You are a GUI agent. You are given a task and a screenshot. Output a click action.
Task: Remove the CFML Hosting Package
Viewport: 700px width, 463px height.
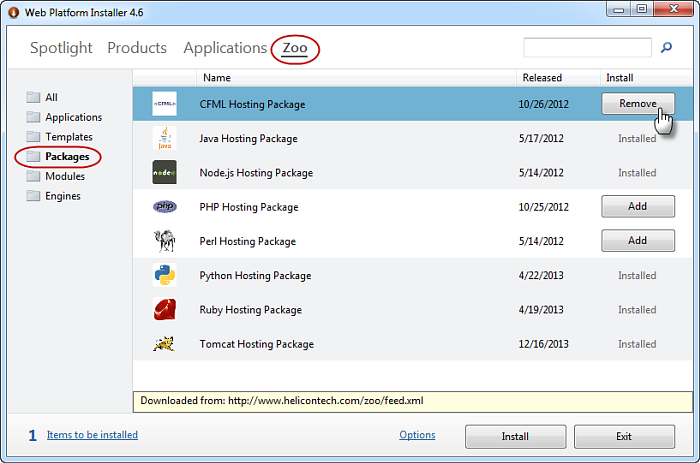pos(637,104)
